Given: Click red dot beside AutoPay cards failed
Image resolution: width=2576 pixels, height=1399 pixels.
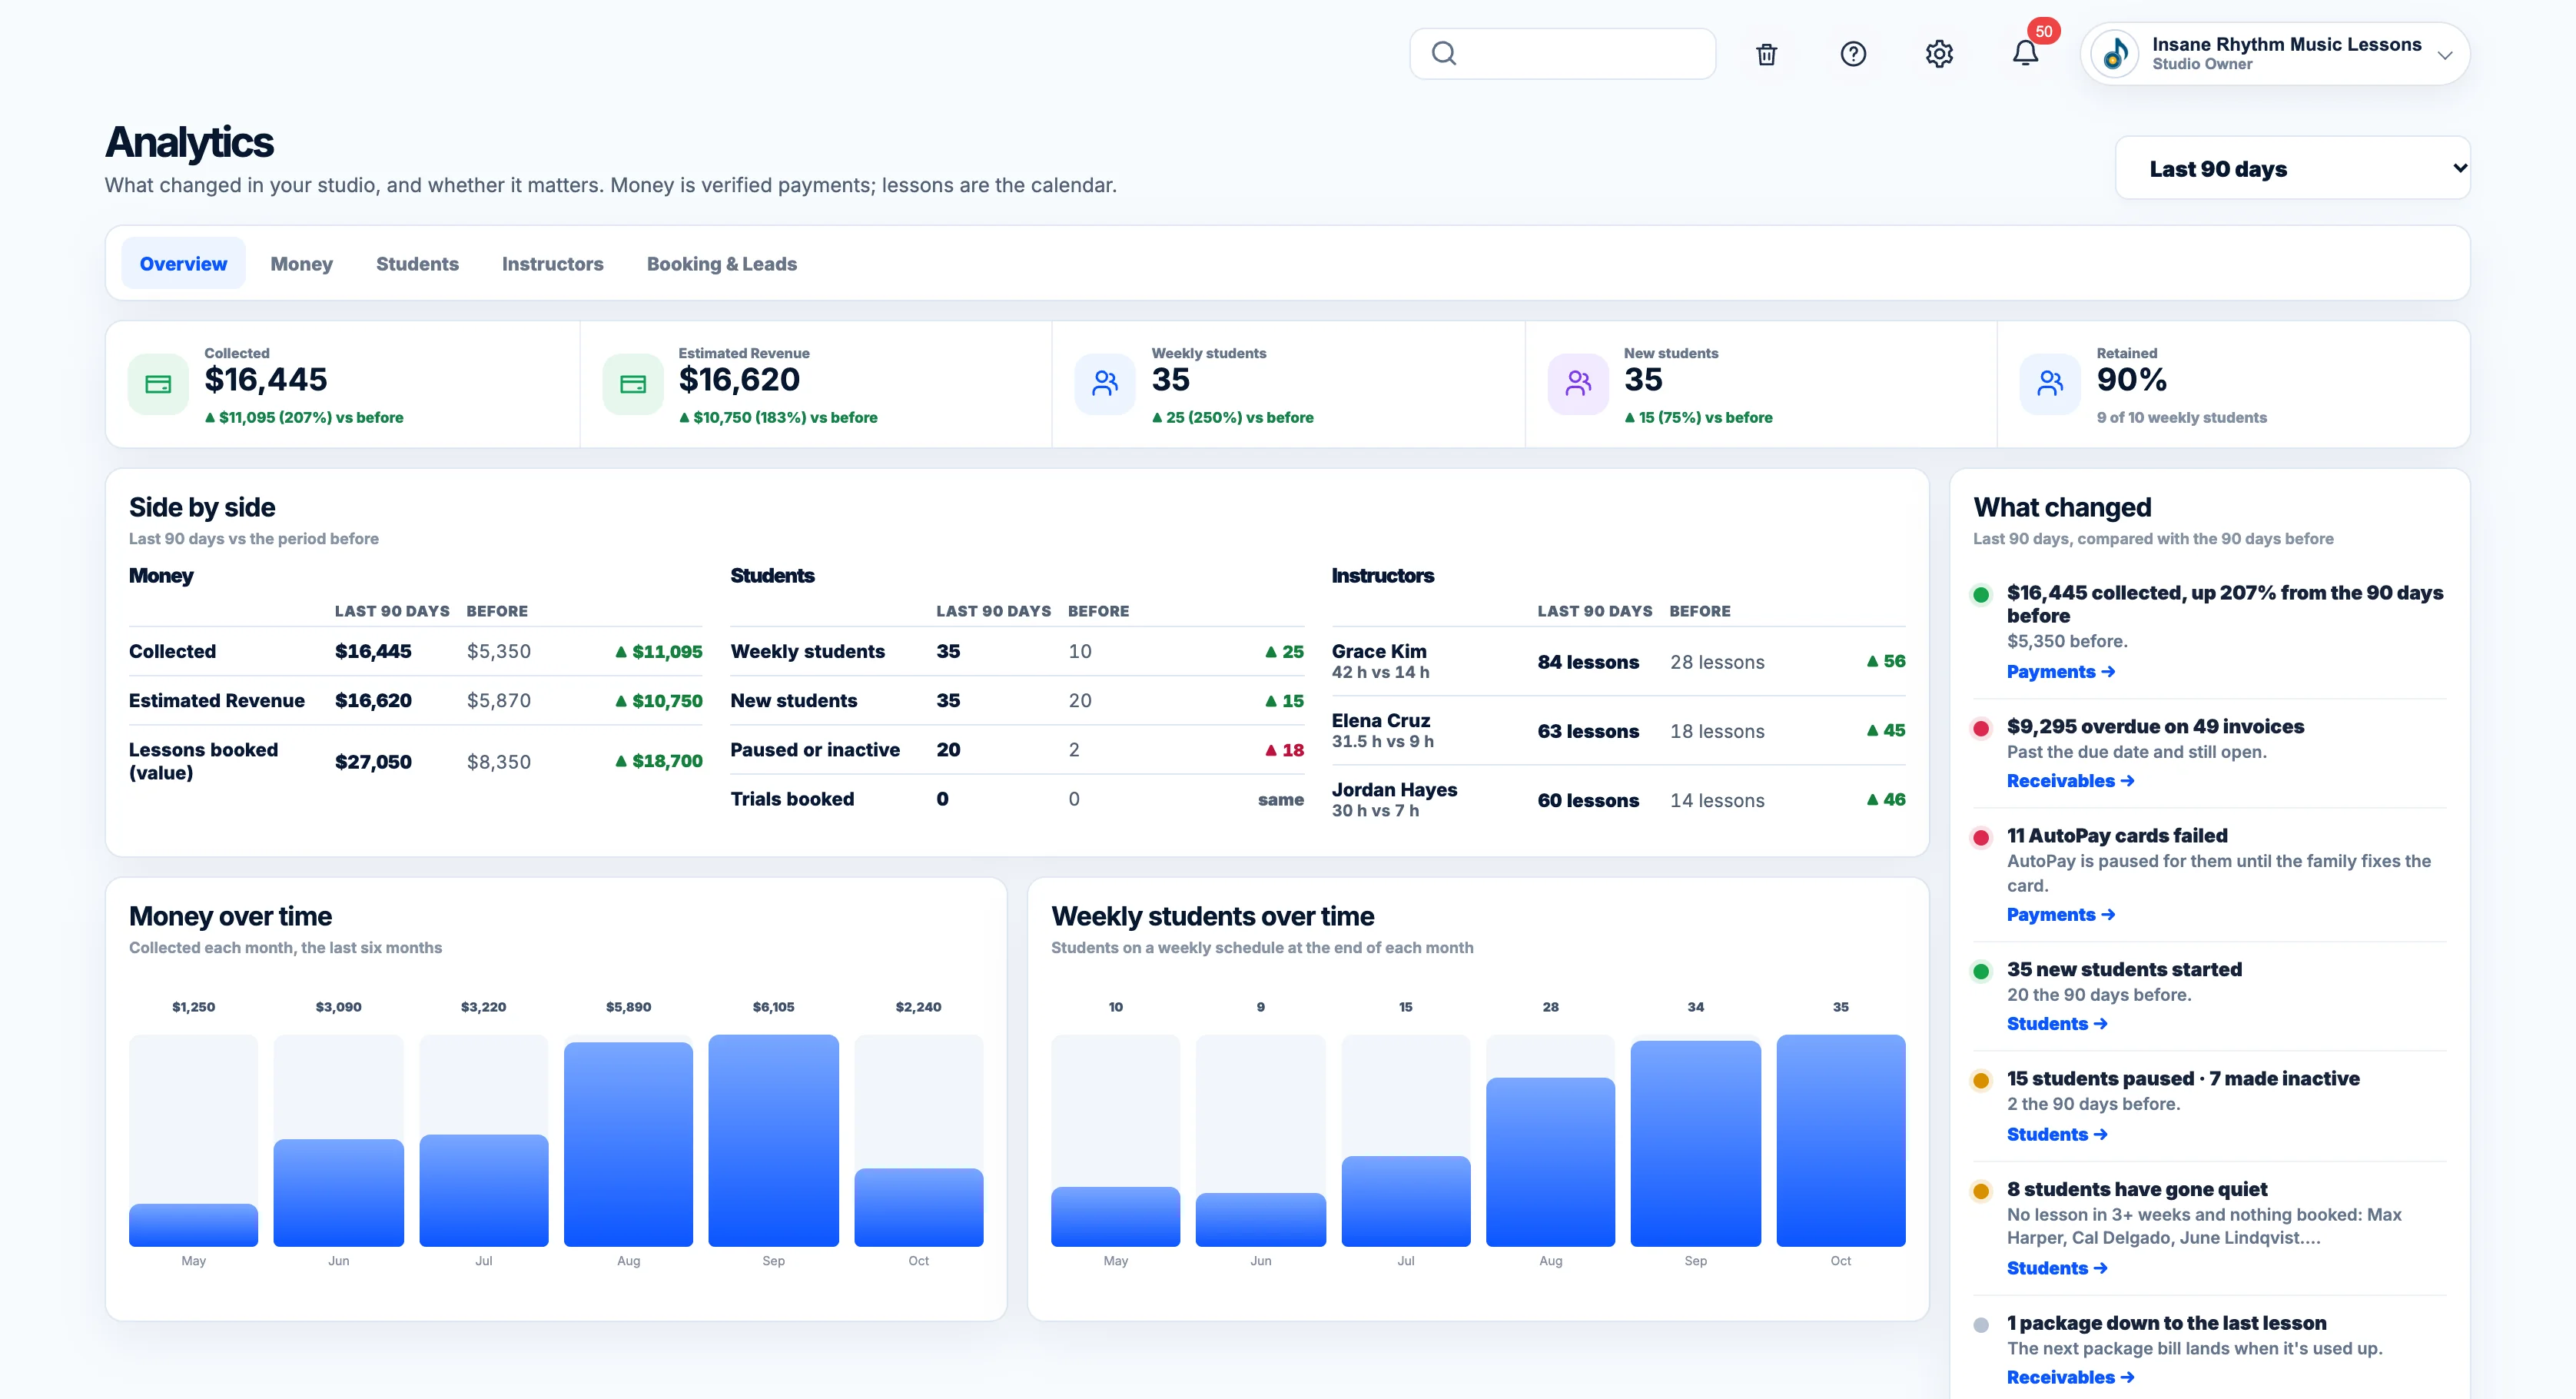Looking at the screenshot, I should tap(1980, 838).
